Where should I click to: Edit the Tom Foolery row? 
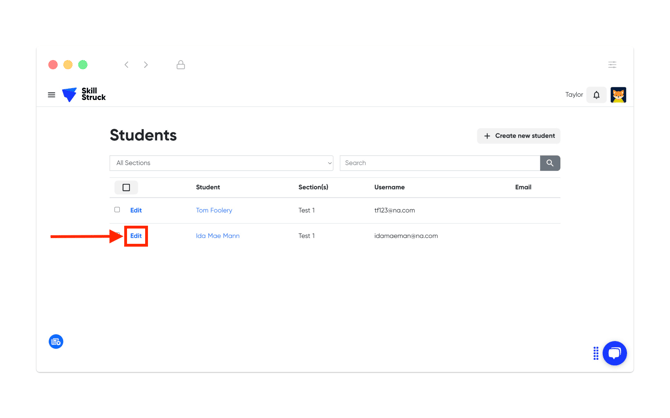pos(136,210)
